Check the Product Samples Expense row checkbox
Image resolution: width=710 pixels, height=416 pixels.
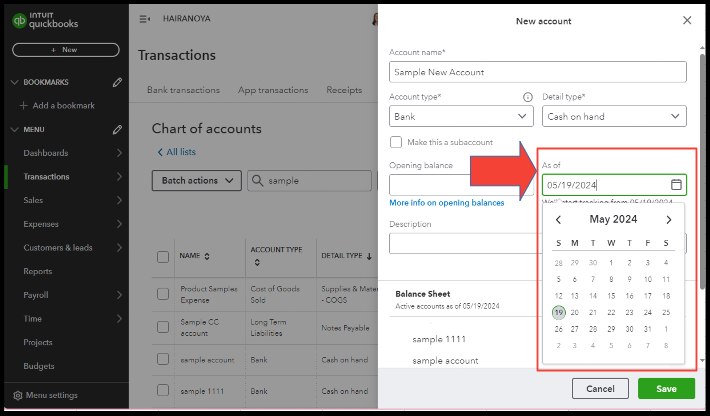coord(163,294)
